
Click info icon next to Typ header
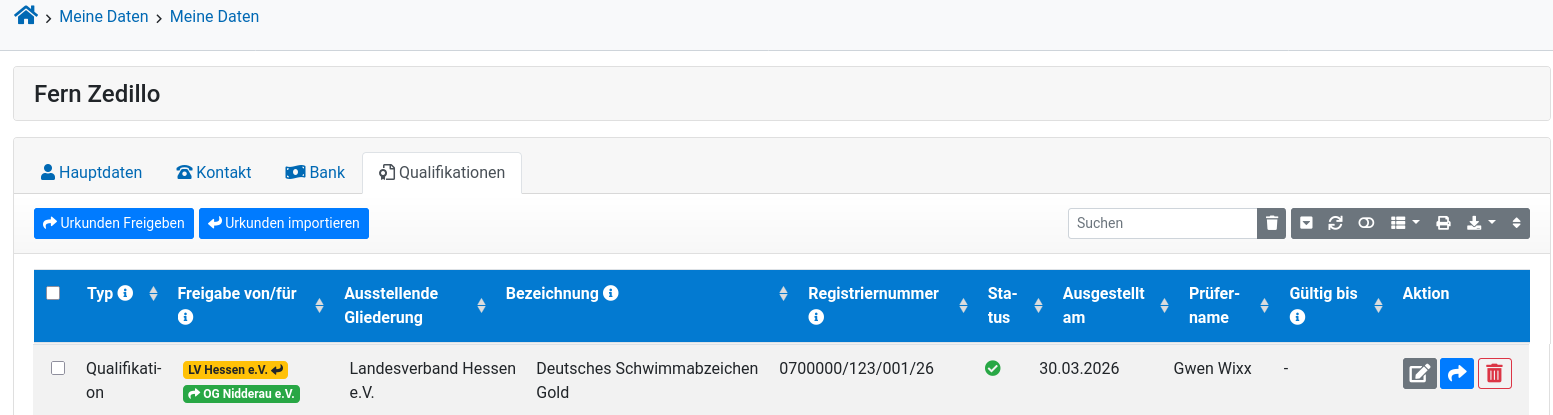point(125,293)
